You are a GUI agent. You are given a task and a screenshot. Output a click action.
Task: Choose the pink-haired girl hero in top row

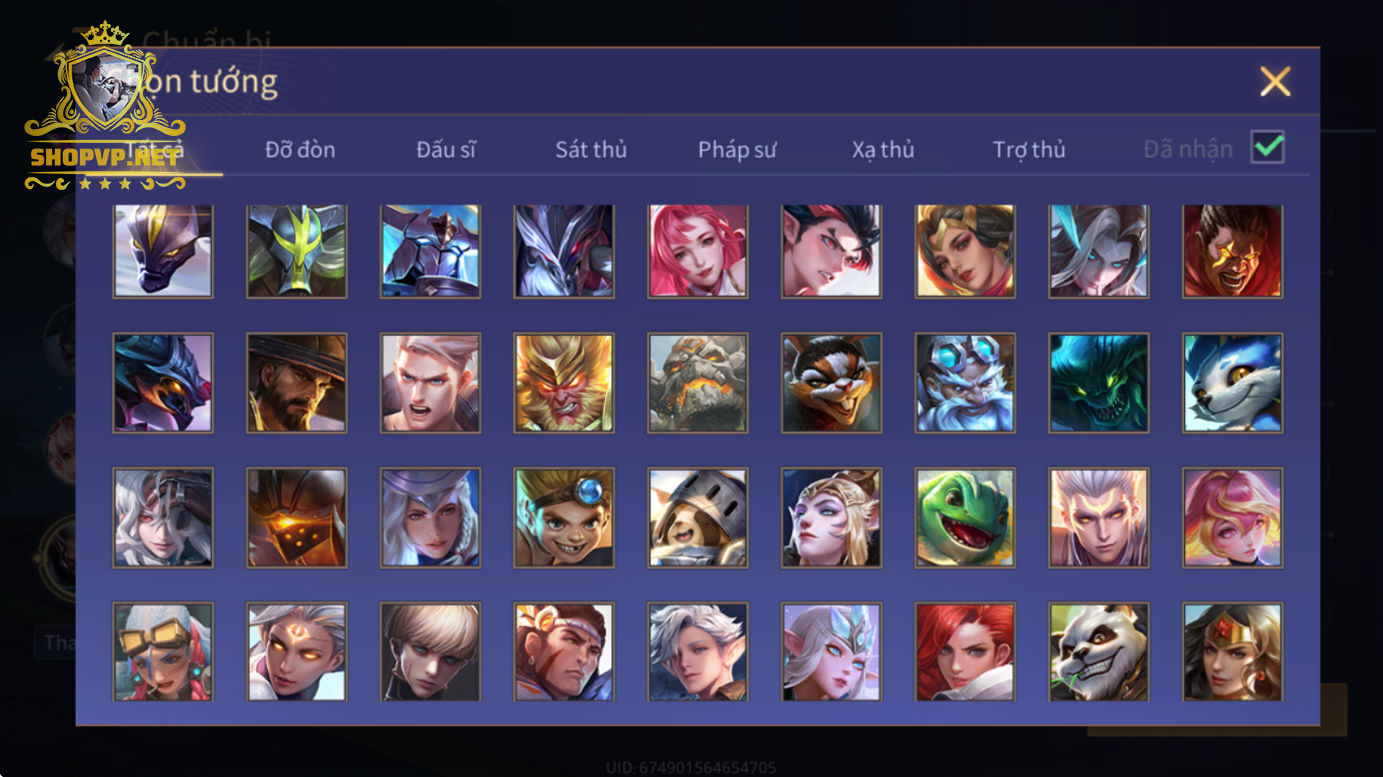pos(698,251)
